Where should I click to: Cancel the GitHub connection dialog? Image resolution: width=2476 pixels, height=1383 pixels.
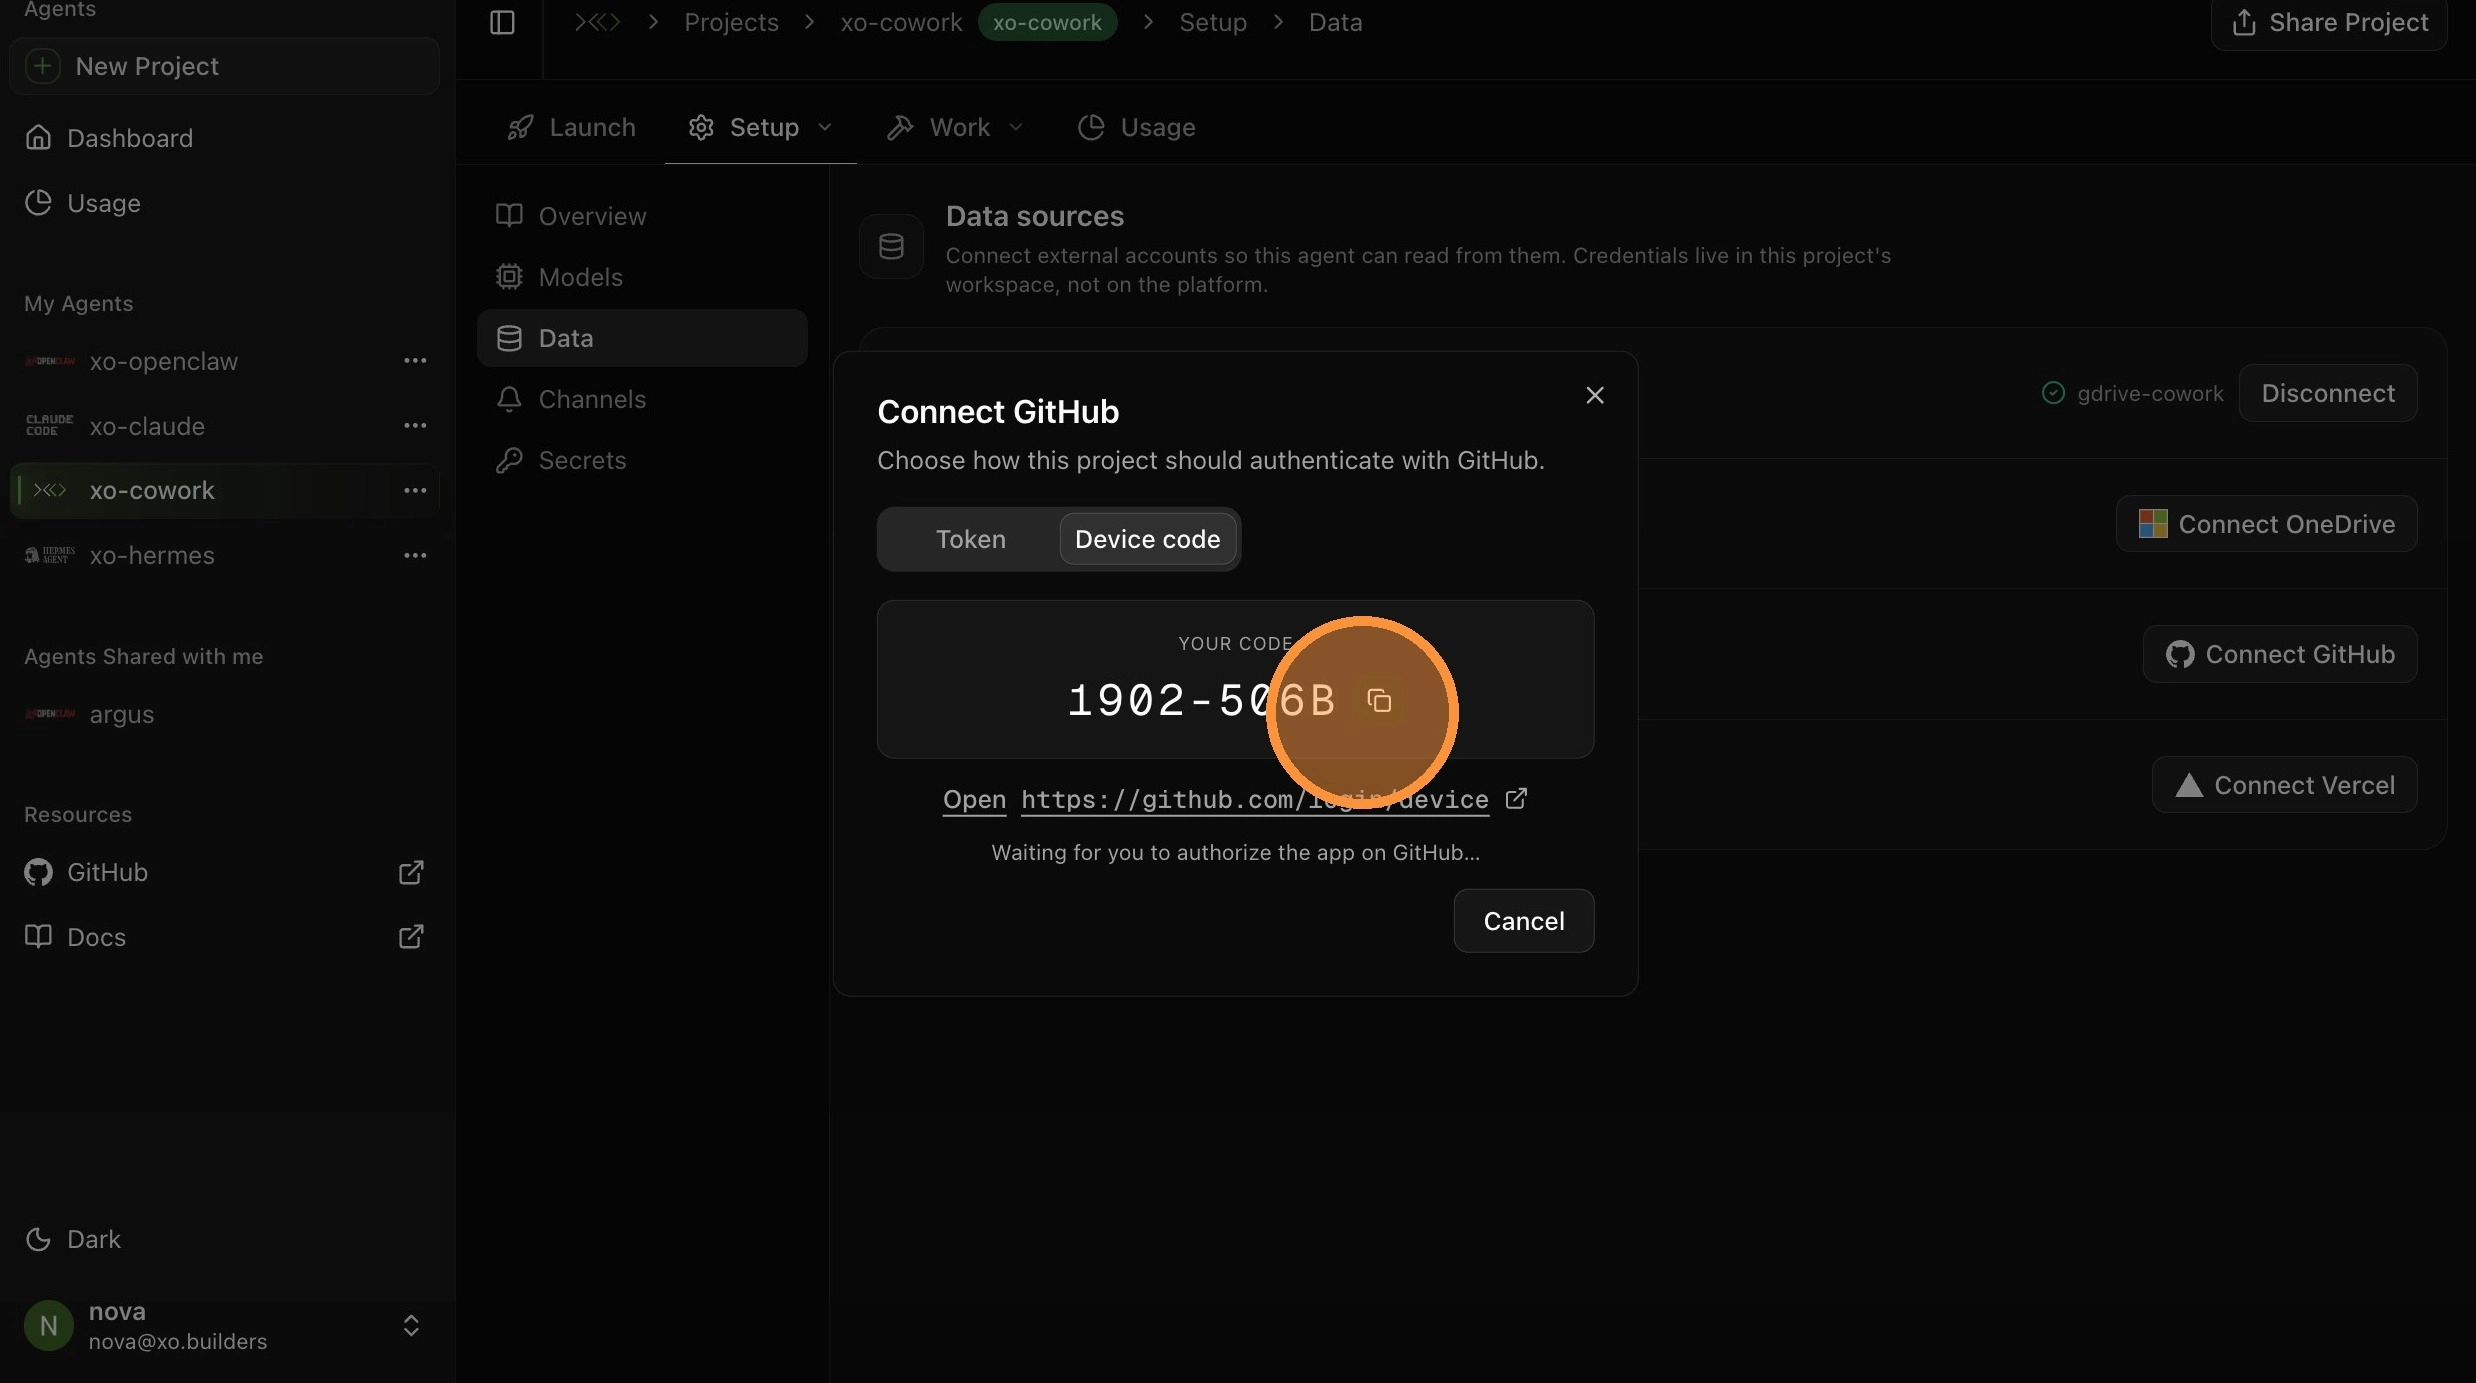tap(1523, 921)
